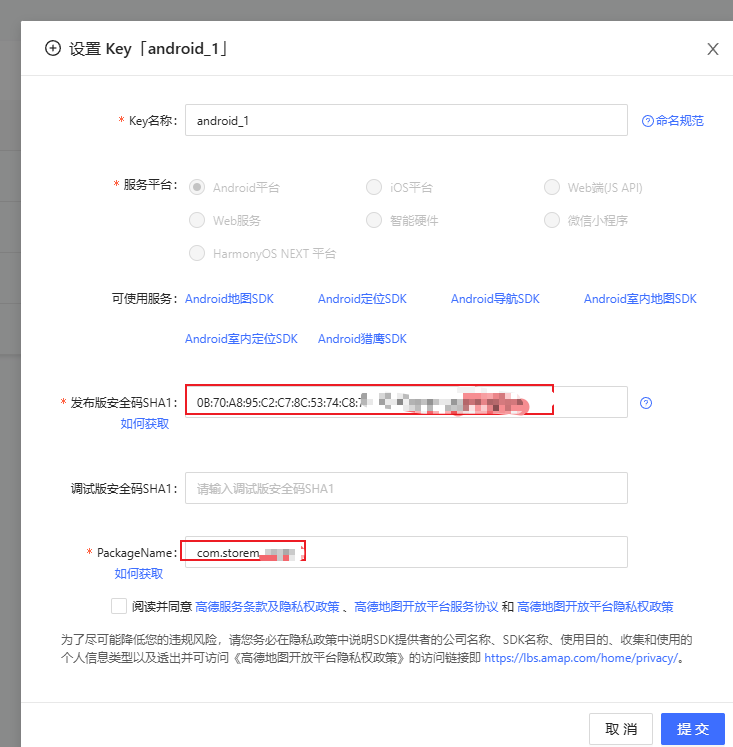Click into the PackageName input field
Screen dimensions: 733x747
click(x=406, y=552)
